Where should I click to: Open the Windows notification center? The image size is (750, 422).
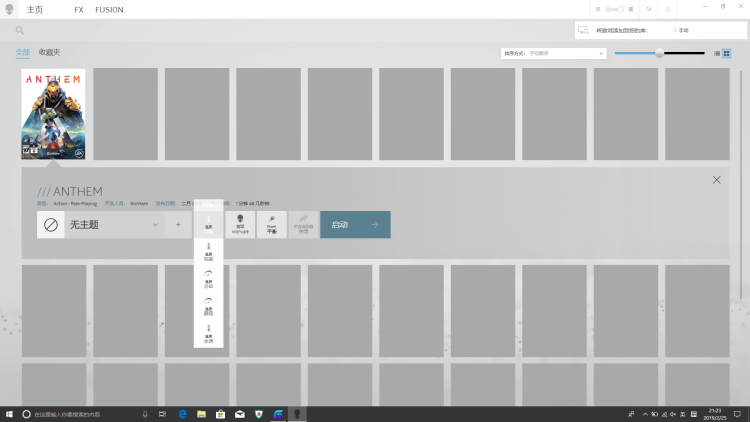[738, 414]
